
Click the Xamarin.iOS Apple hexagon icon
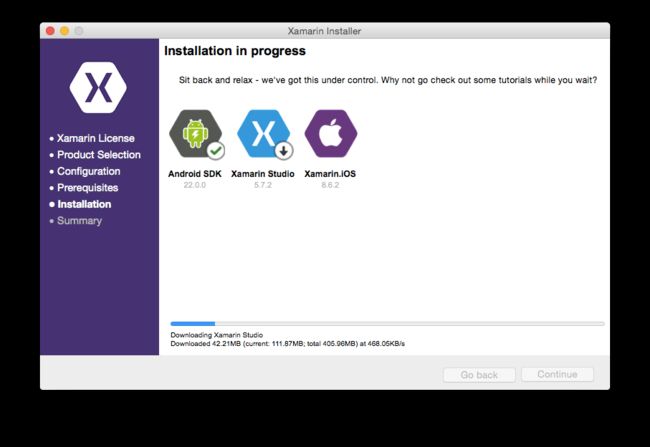click(x=331, y=134)
